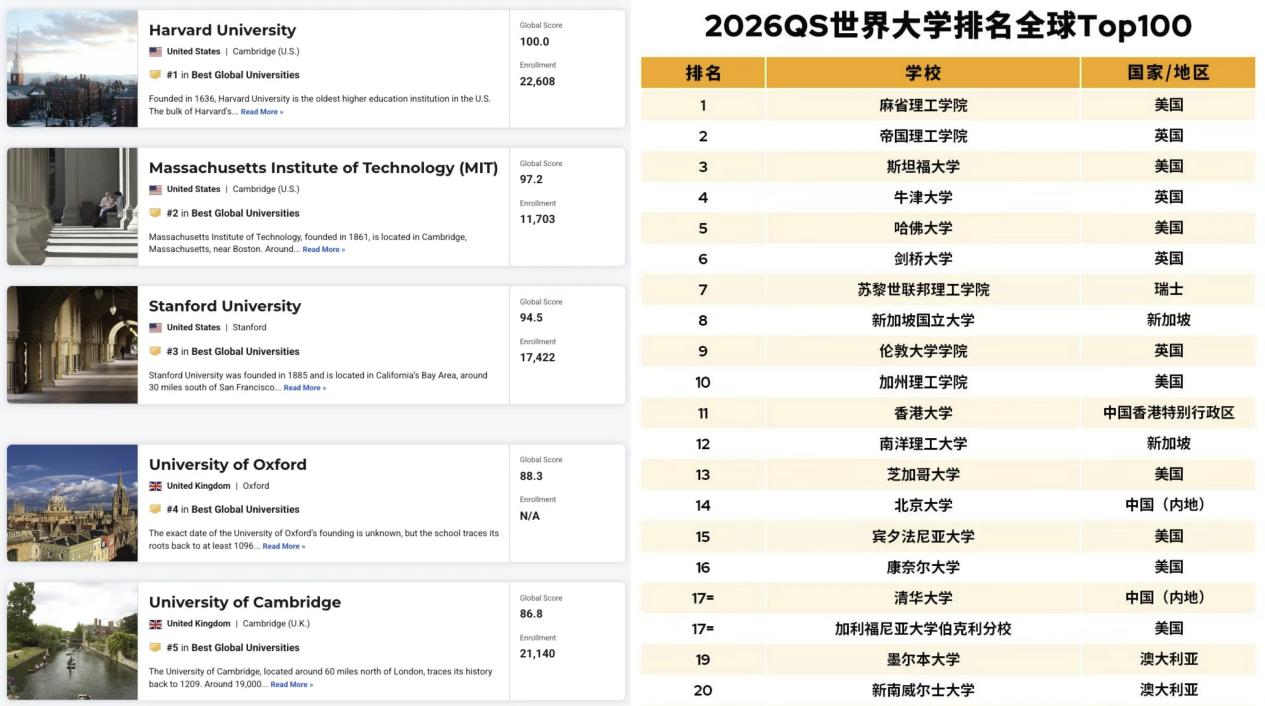Click the ranking badge icon beside Cambridge's #5
The height and width of the screenshot is (706, 1265).
pyautogui.click(x=155, y=647)
